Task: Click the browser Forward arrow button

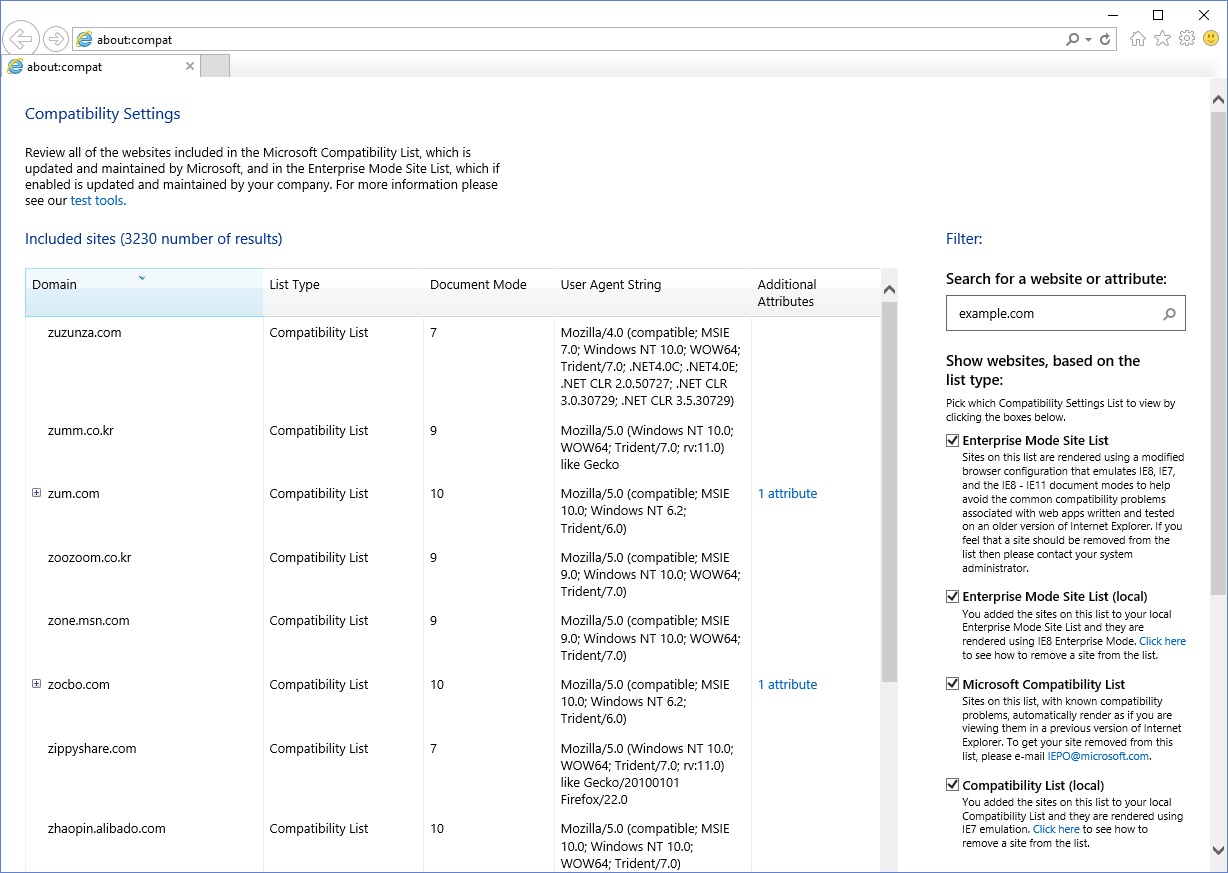Action: click(56, 39)
